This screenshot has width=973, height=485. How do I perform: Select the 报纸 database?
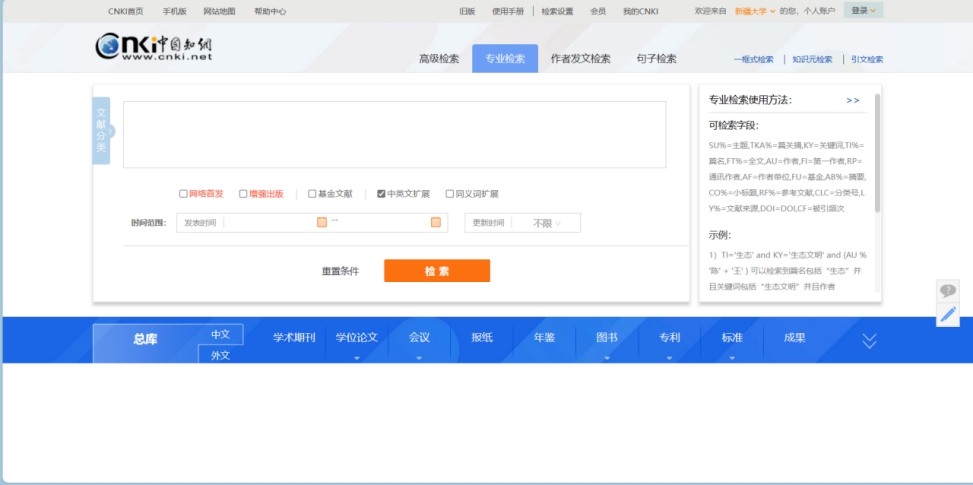pos(482,338)
